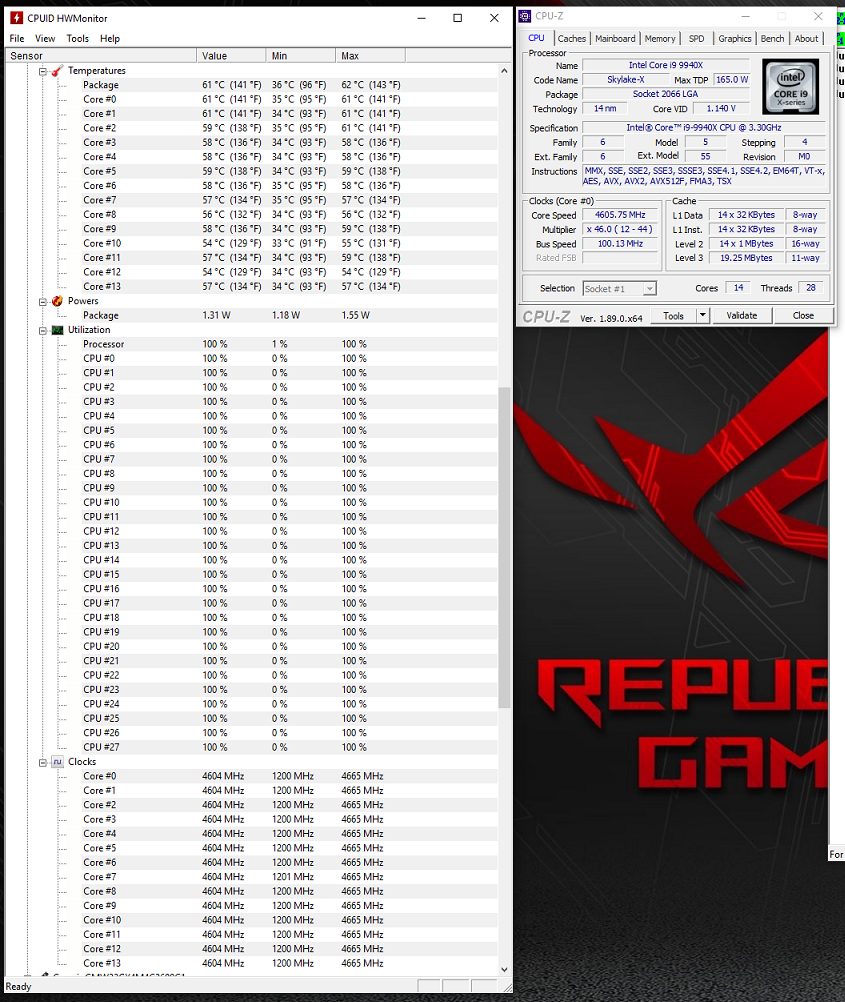Click the Ready status bar text
Image resolution: width=845 pixels, height=1002 pixels.
click(19, 987)
